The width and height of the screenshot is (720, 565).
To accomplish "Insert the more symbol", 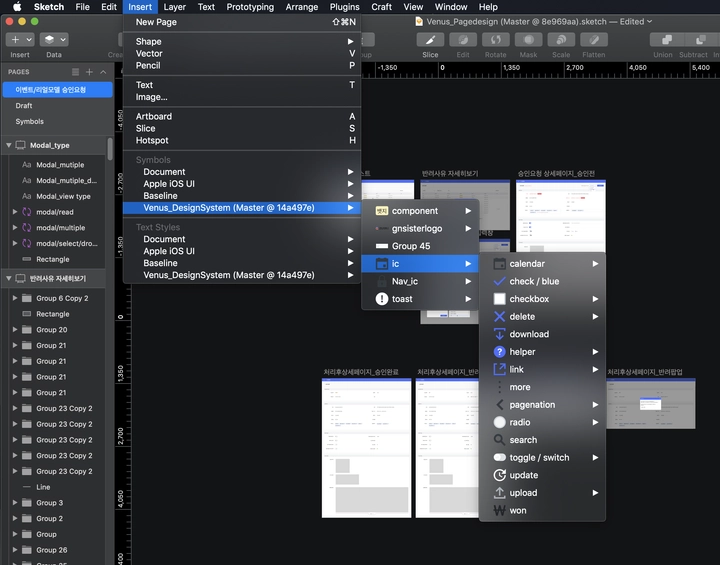I will pos(542,387).
